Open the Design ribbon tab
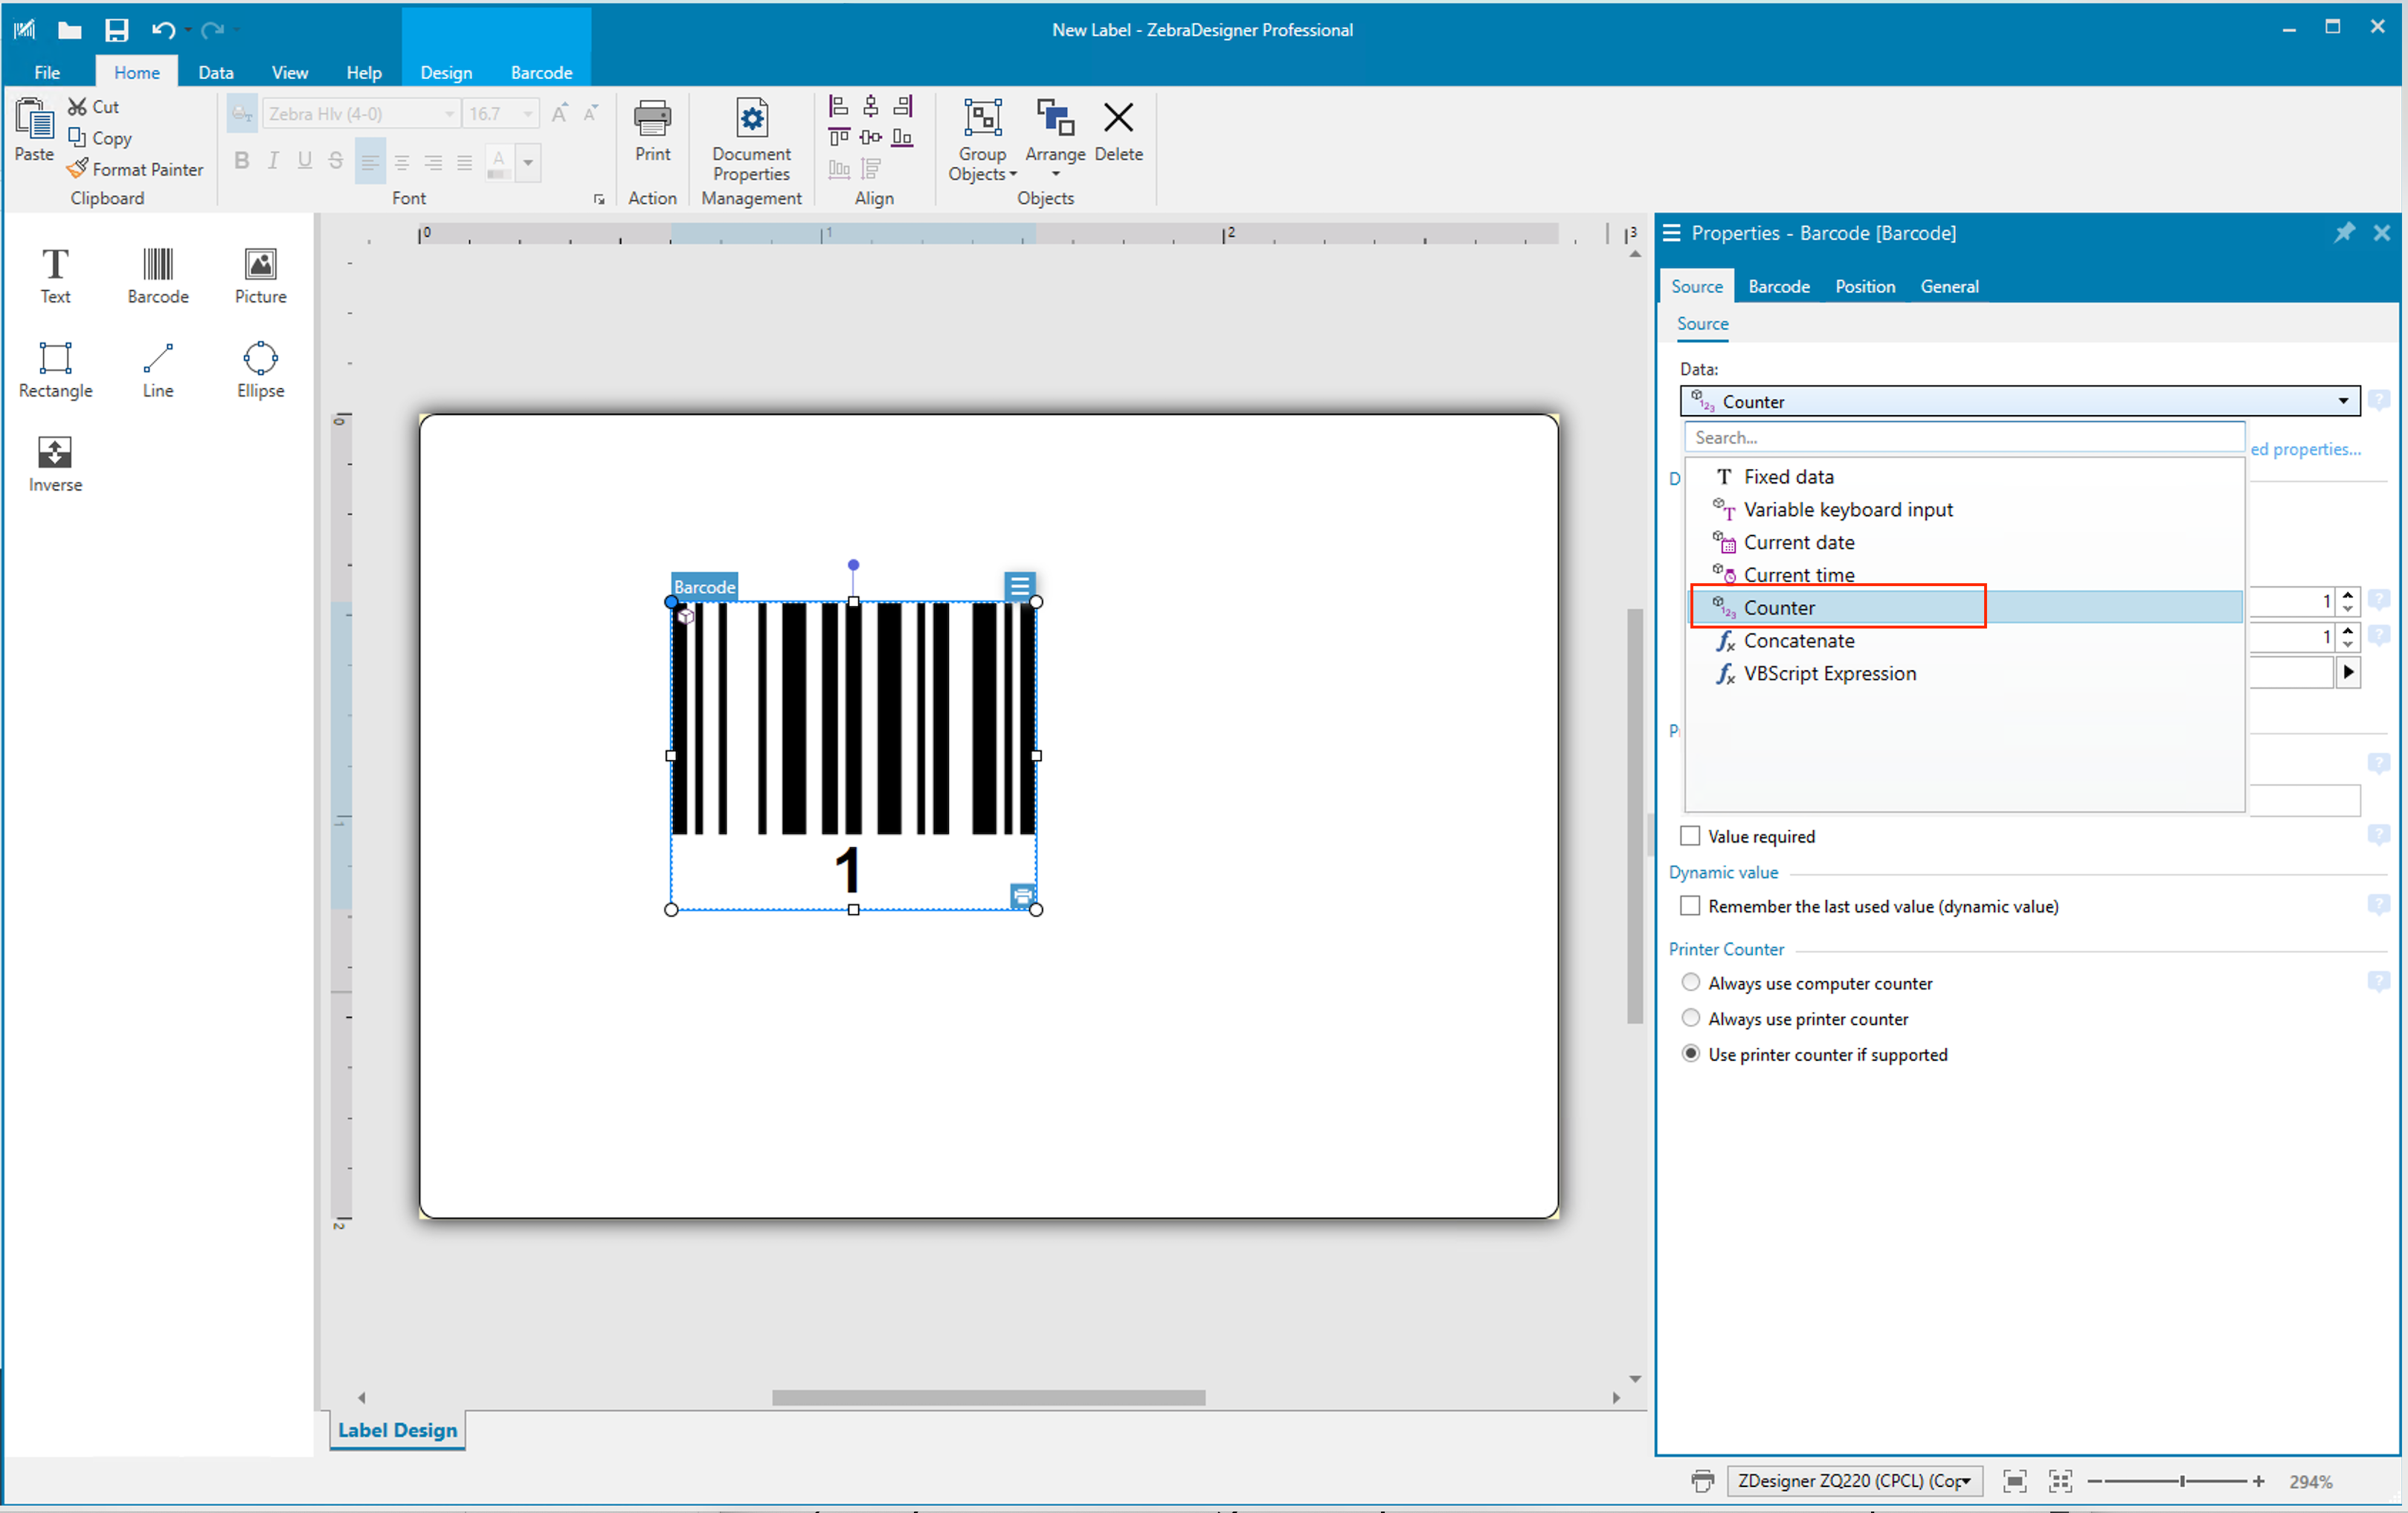 446,72
